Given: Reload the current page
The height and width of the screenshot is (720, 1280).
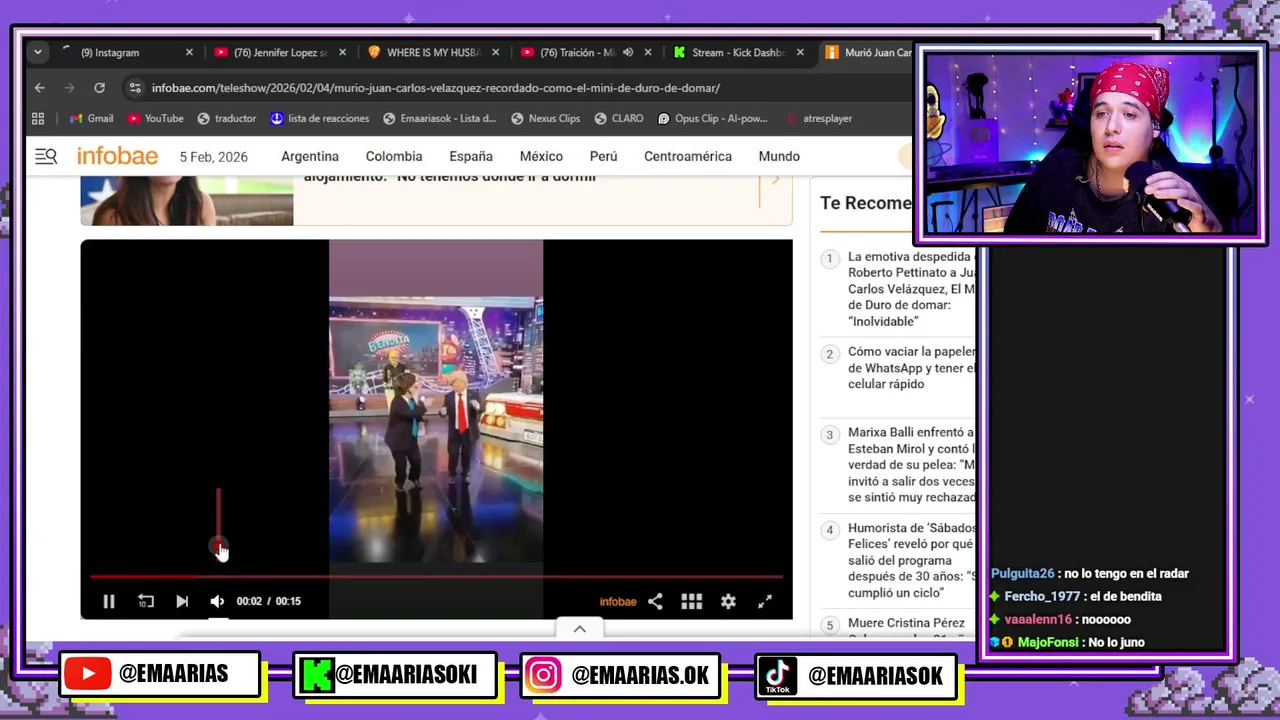Looking at the screenshot, I should pyautogui.click(x=99, y=88).
